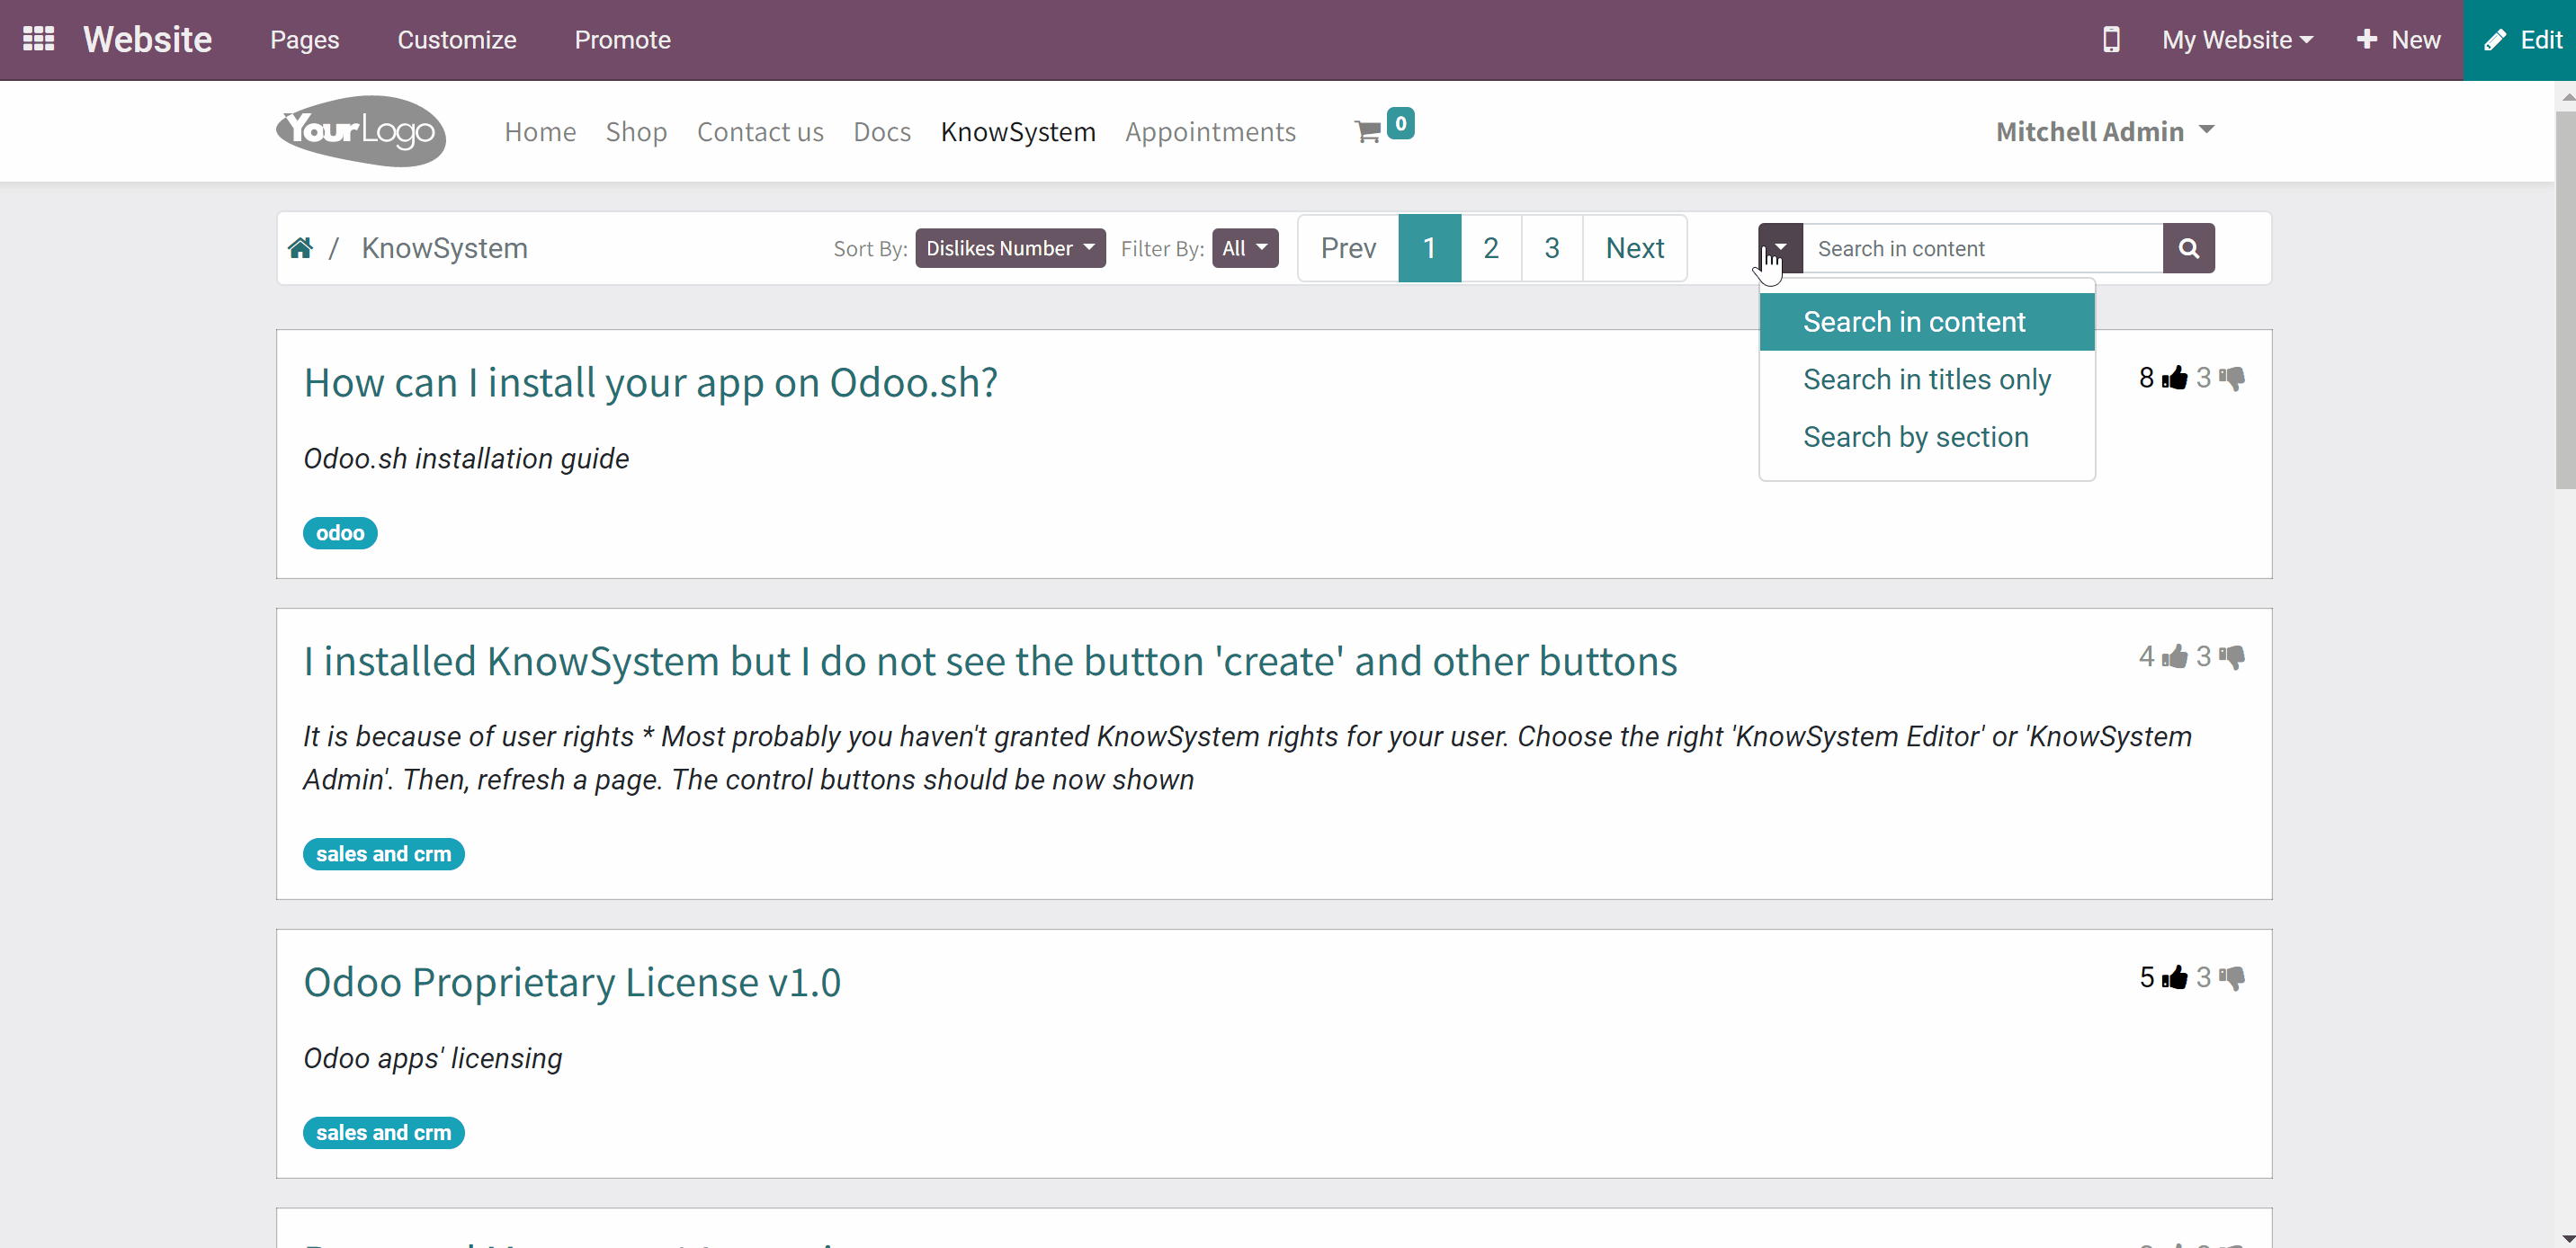This screenshot has height=1248, width=2576.
Task: Choose Search in content option
Action: click(1927, 322)
